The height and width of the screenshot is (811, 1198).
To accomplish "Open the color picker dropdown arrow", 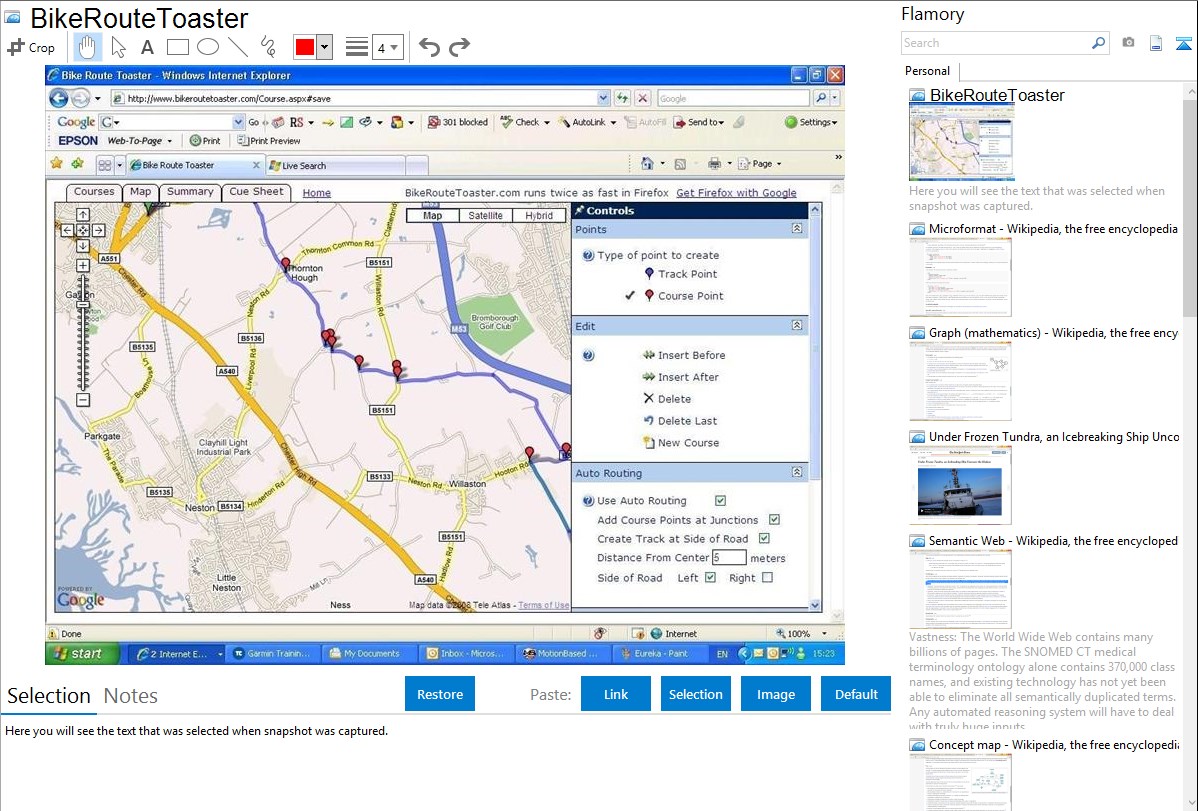I will click(324, 47).
